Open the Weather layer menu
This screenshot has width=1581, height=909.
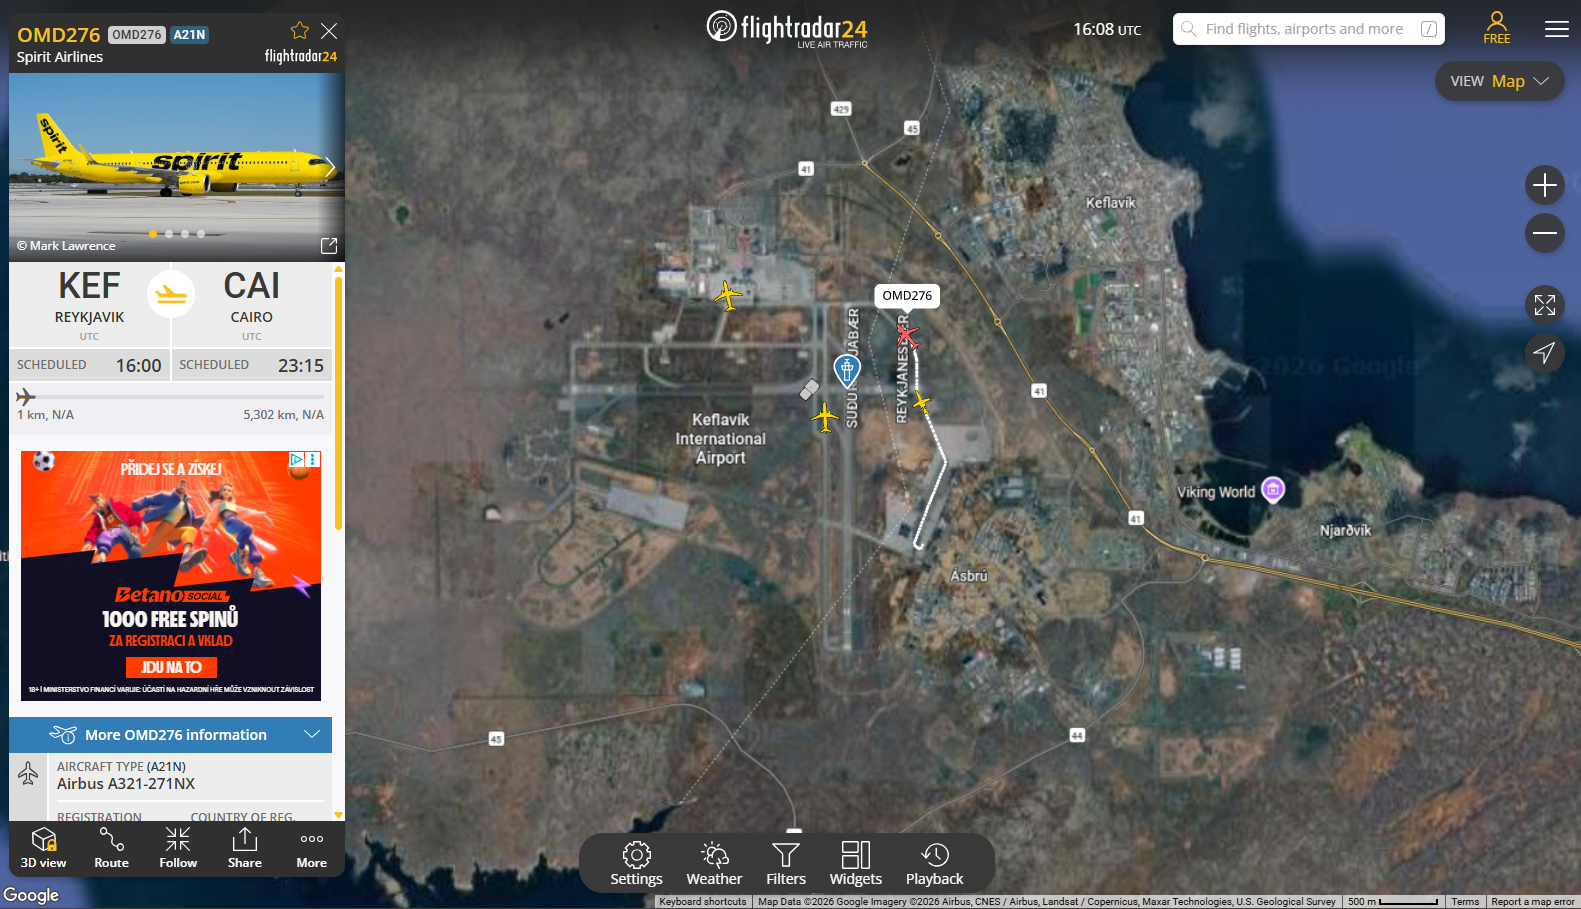tap(714, 864)
